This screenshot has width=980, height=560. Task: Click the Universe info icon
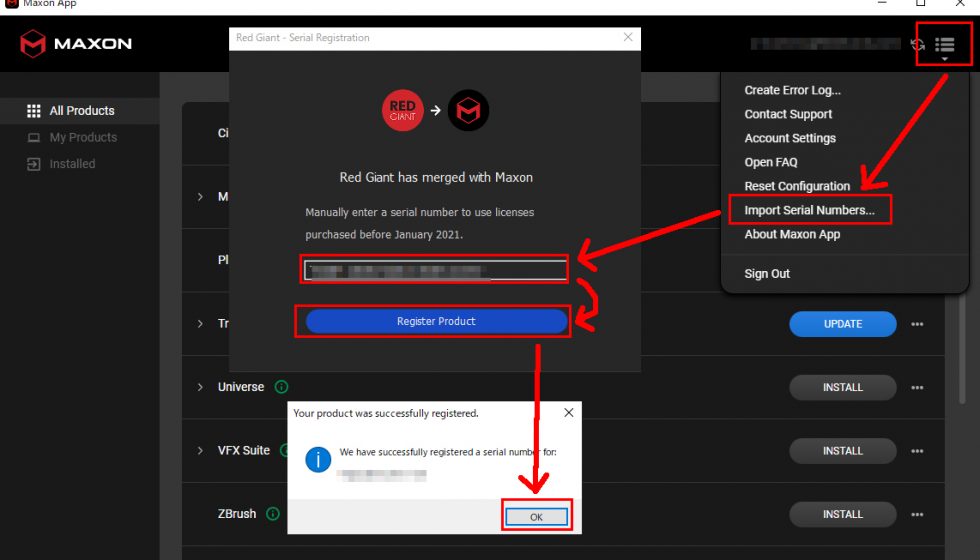point(281,387)
